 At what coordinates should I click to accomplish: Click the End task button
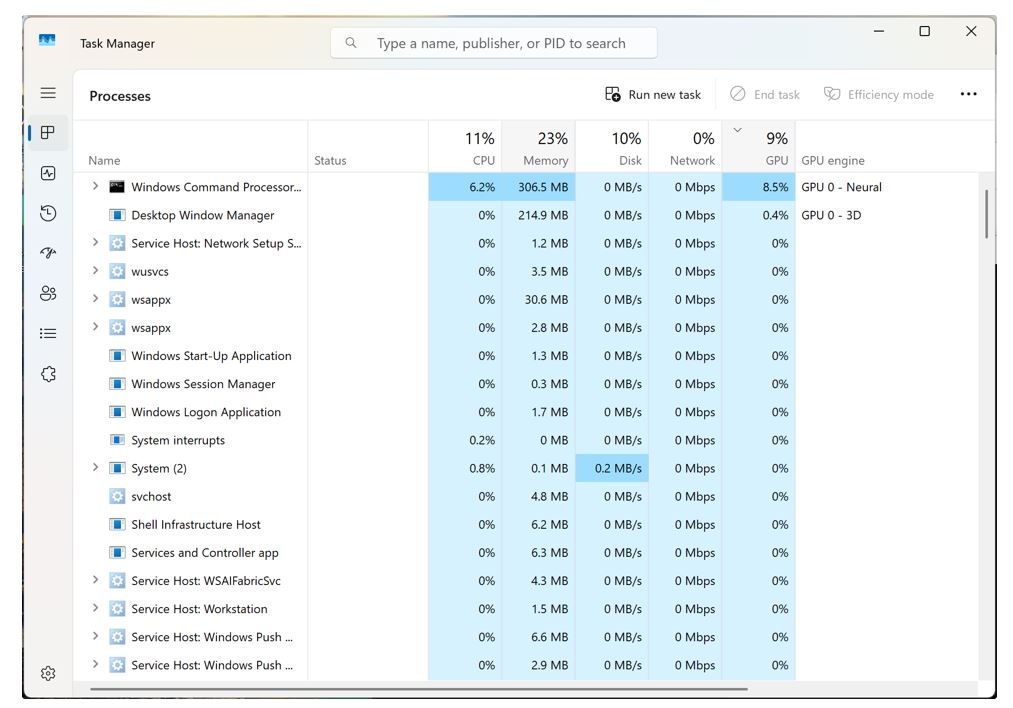[x=765, y=94]
